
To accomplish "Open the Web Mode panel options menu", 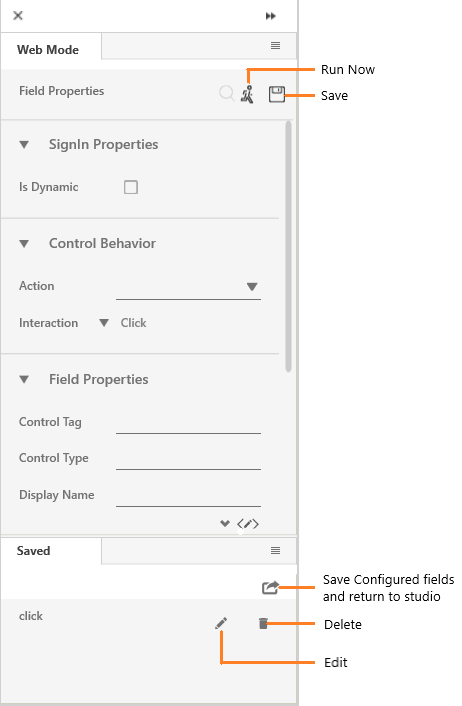I will pos(276,45).
